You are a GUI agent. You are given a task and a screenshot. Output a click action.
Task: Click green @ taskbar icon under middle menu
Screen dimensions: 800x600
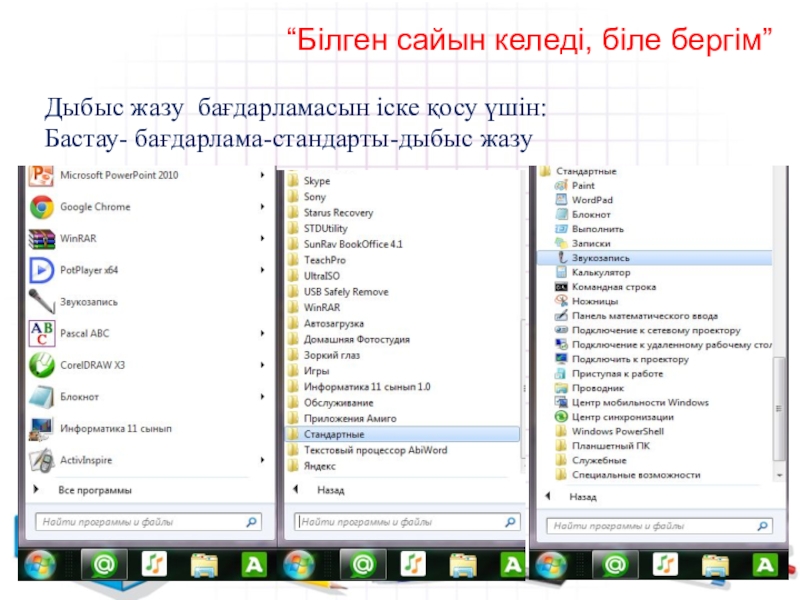click(363, 564)
